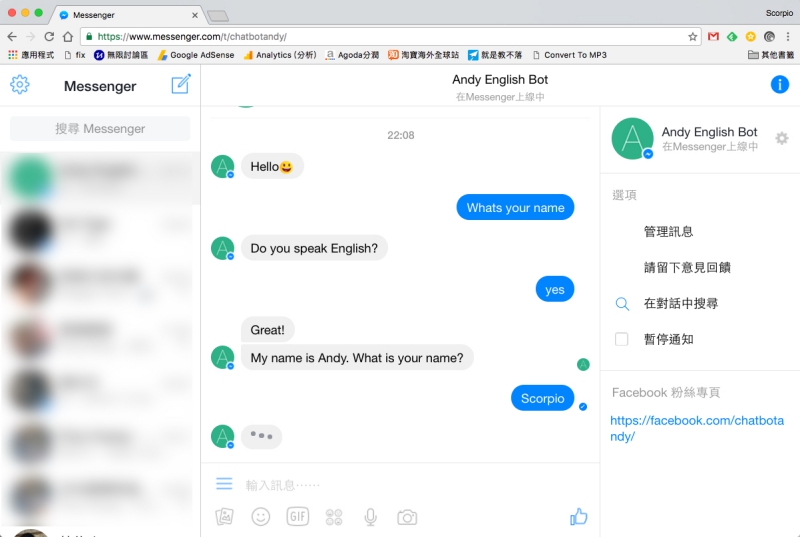
Task: Click the search-in-conversation magnifier icon
Action: coord(622,304)
